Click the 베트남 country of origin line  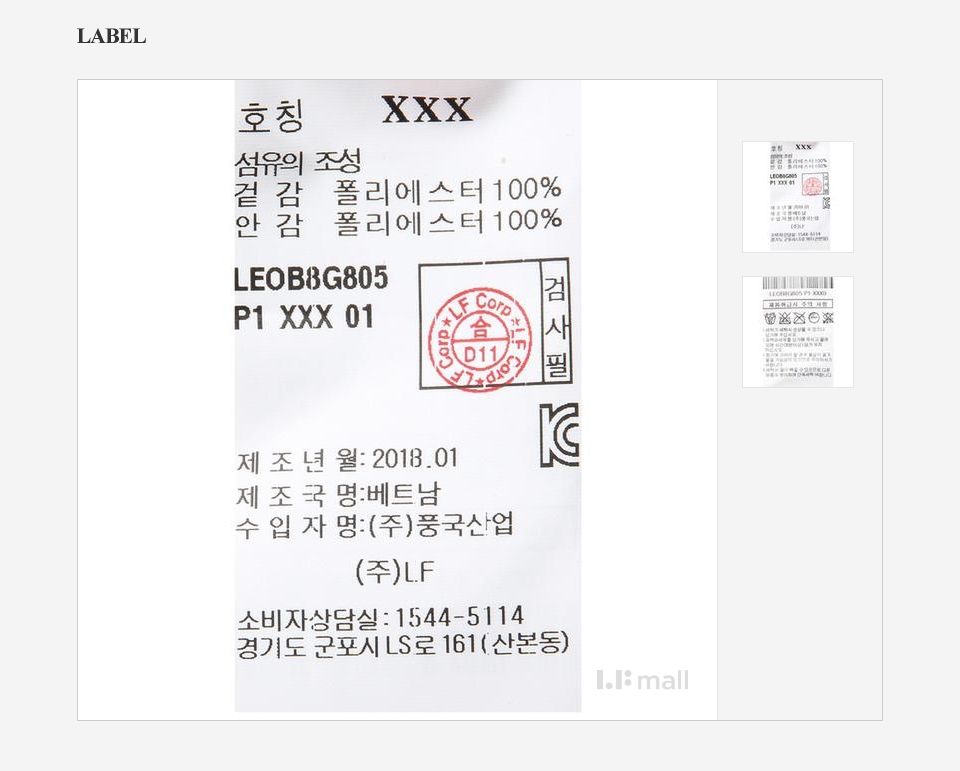pos(339,495)
